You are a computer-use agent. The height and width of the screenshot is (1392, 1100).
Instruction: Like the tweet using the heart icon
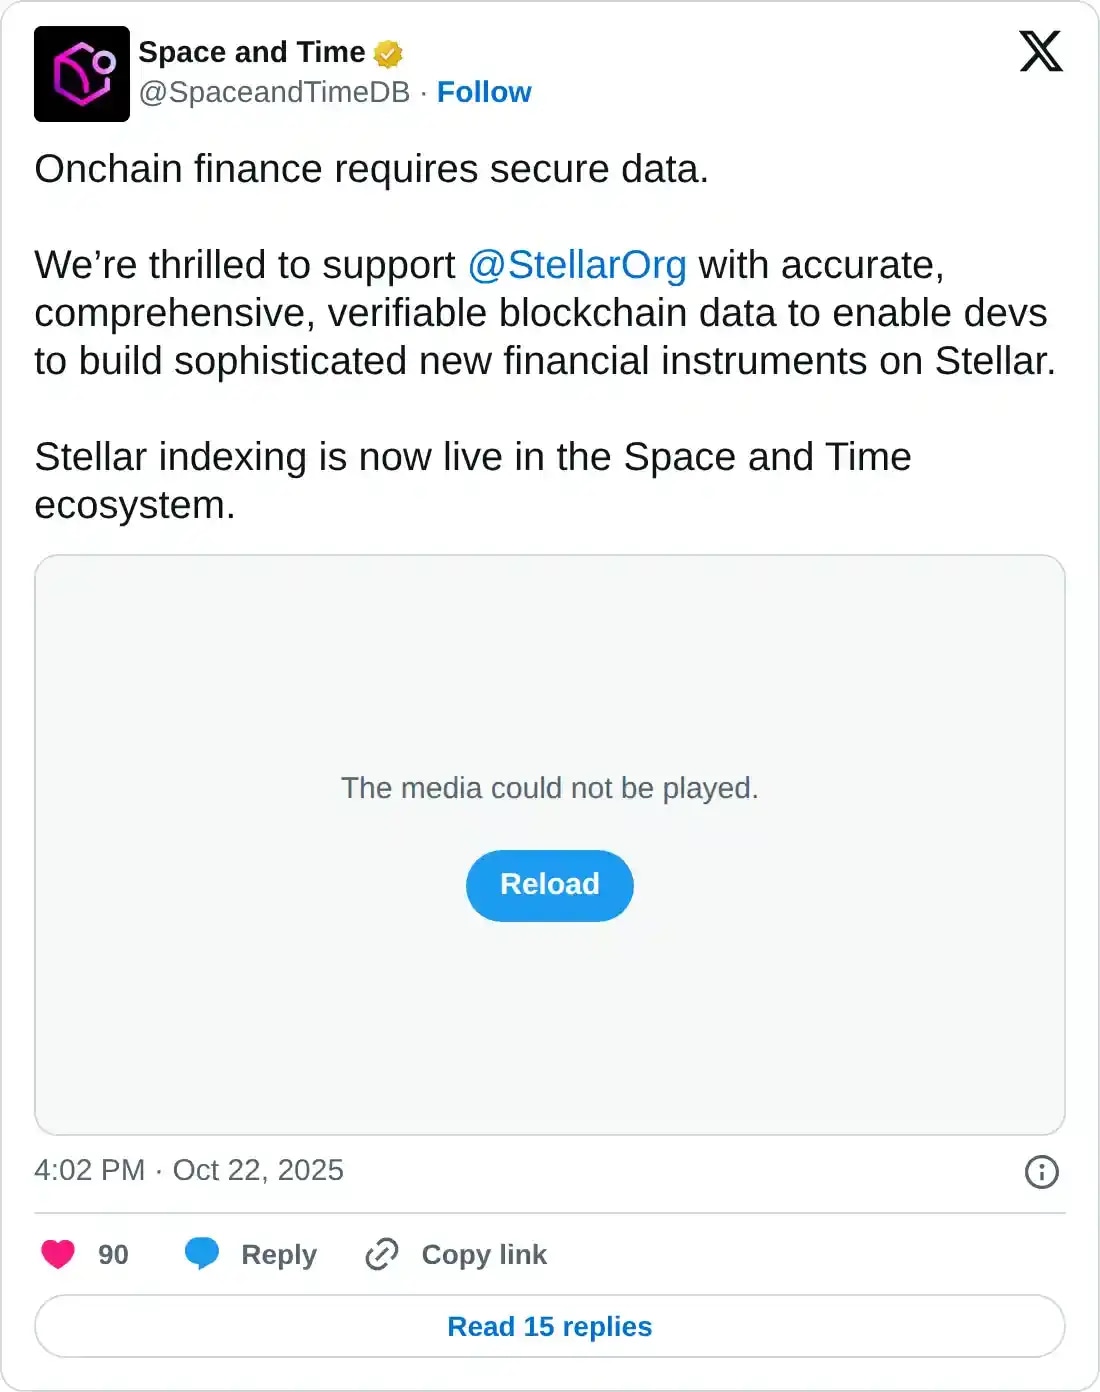58,1253
